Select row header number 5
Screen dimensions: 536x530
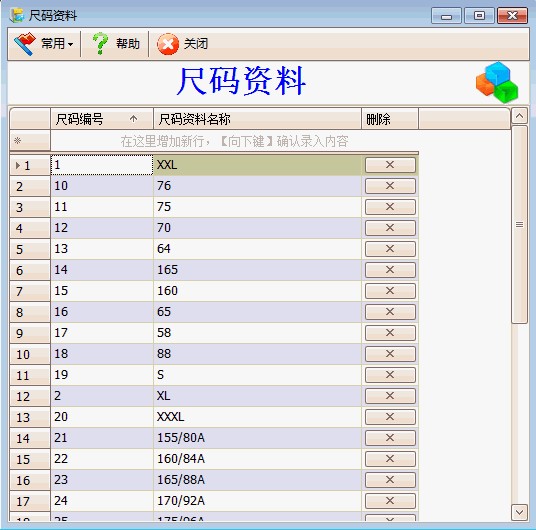(x=30, y=249)
